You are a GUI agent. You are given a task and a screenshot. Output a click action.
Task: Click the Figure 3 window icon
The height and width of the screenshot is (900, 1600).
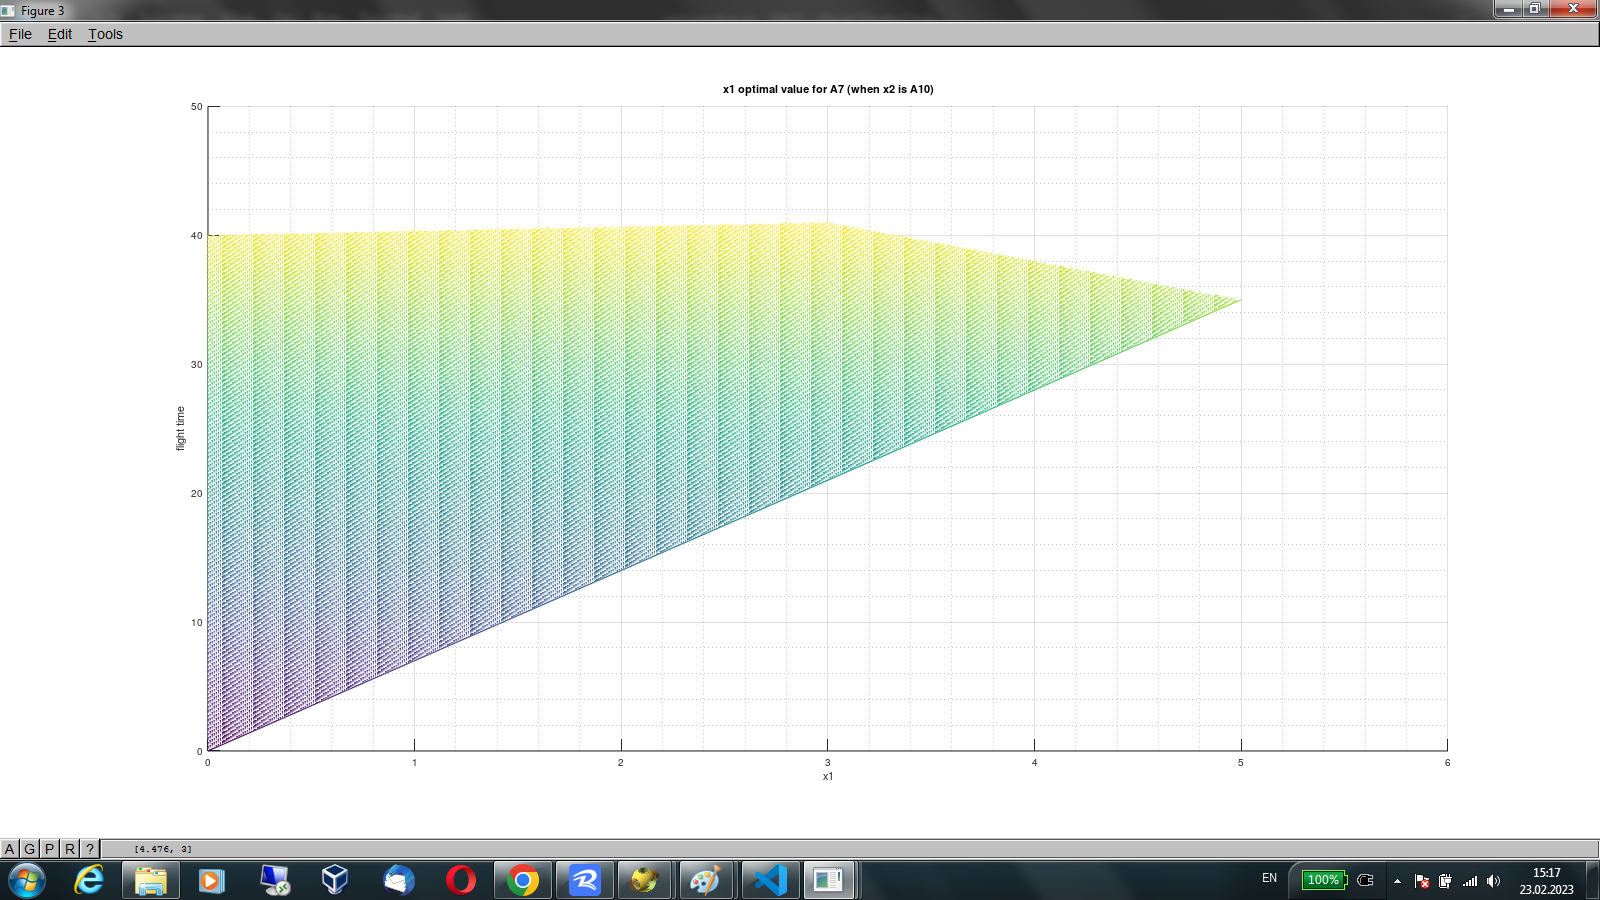[x=9, y=10]
